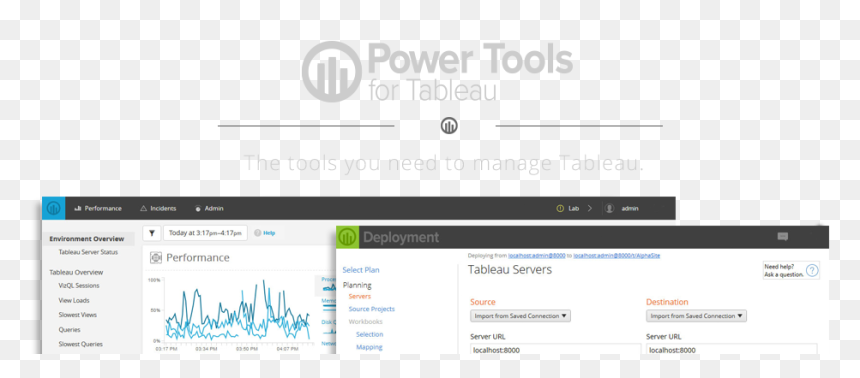The width and height of the screenshot is (860, 378).
Task: Open the time range Today at 3:17pm–4:17pm selector
Action: [x=205, y=233]
